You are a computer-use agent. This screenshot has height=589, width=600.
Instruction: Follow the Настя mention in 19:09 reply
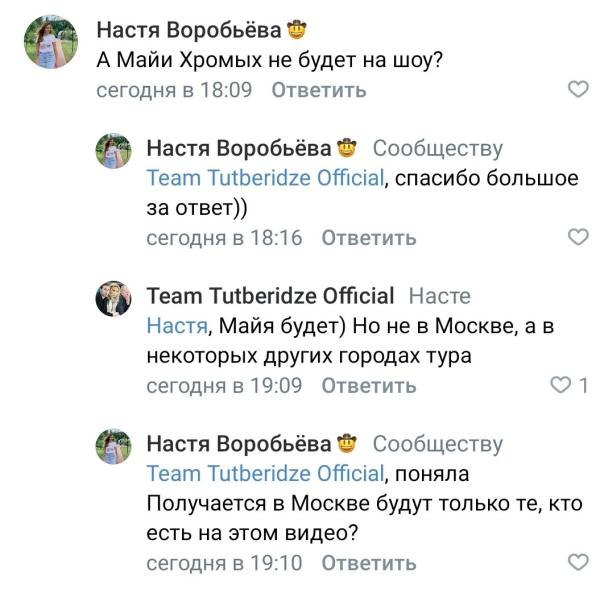click(x=177, y=325)
